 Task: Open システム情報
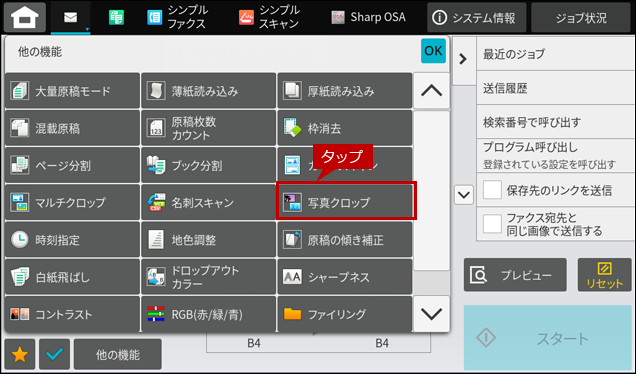(x=477, y=17)
